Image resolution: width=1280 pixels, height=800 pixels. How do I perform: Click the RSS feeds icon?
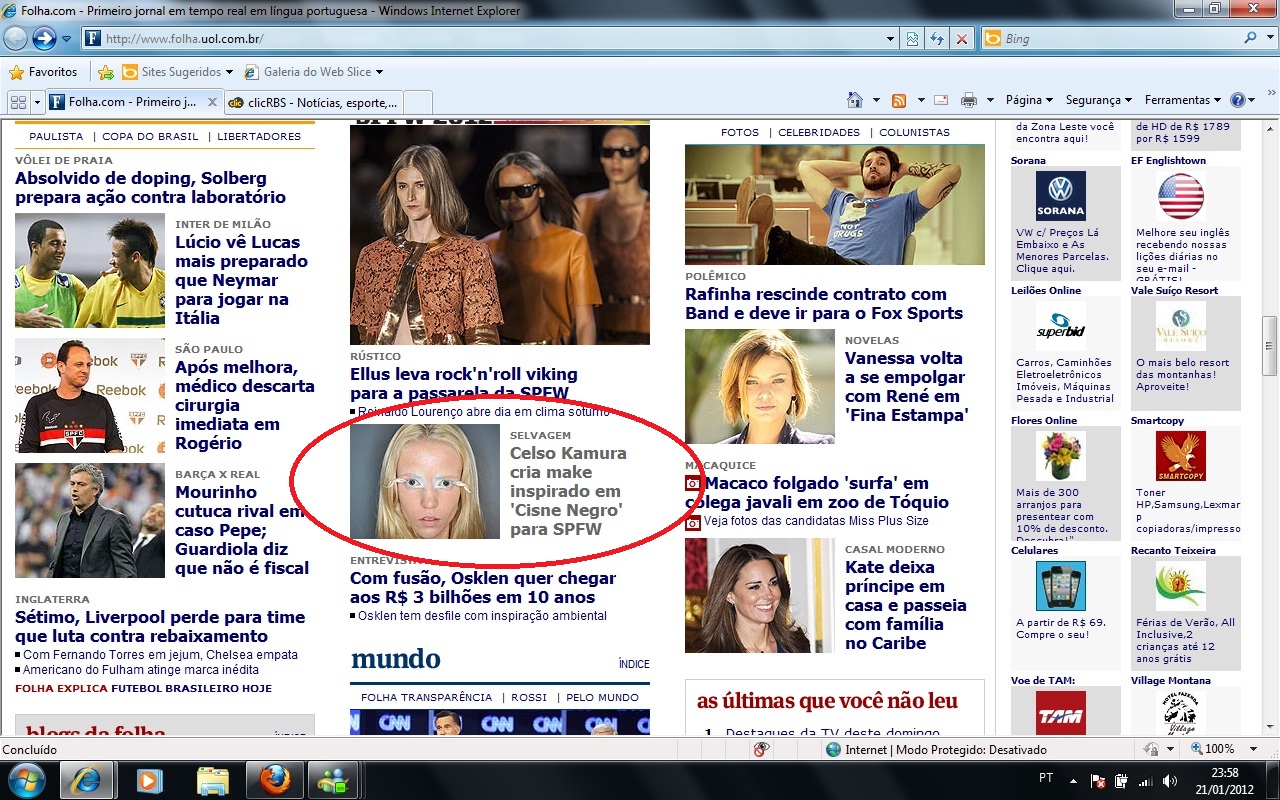tap(899, 100)
